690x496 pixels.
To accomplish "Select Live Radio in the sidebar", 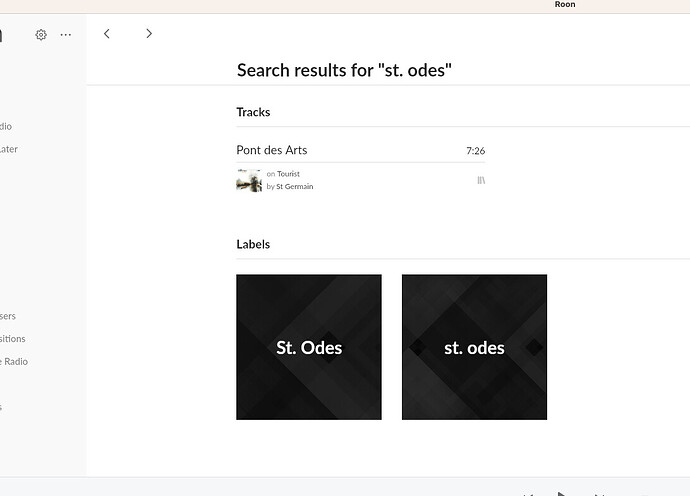I will (x=14, y=362).
